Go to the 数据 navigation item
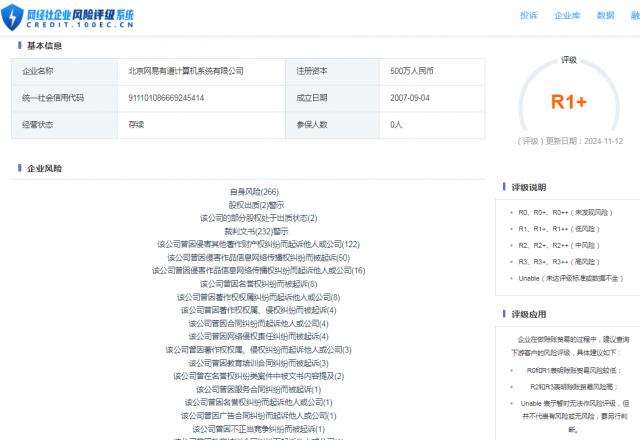640x440 pixels. coord(605,16)
